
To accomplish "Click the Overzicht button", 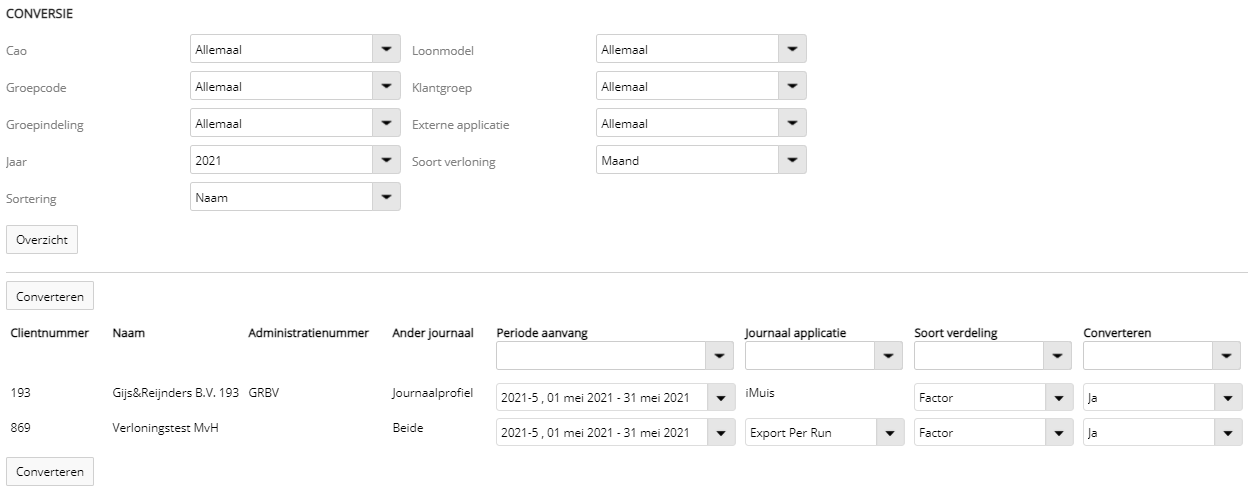I will pos(42,240).
